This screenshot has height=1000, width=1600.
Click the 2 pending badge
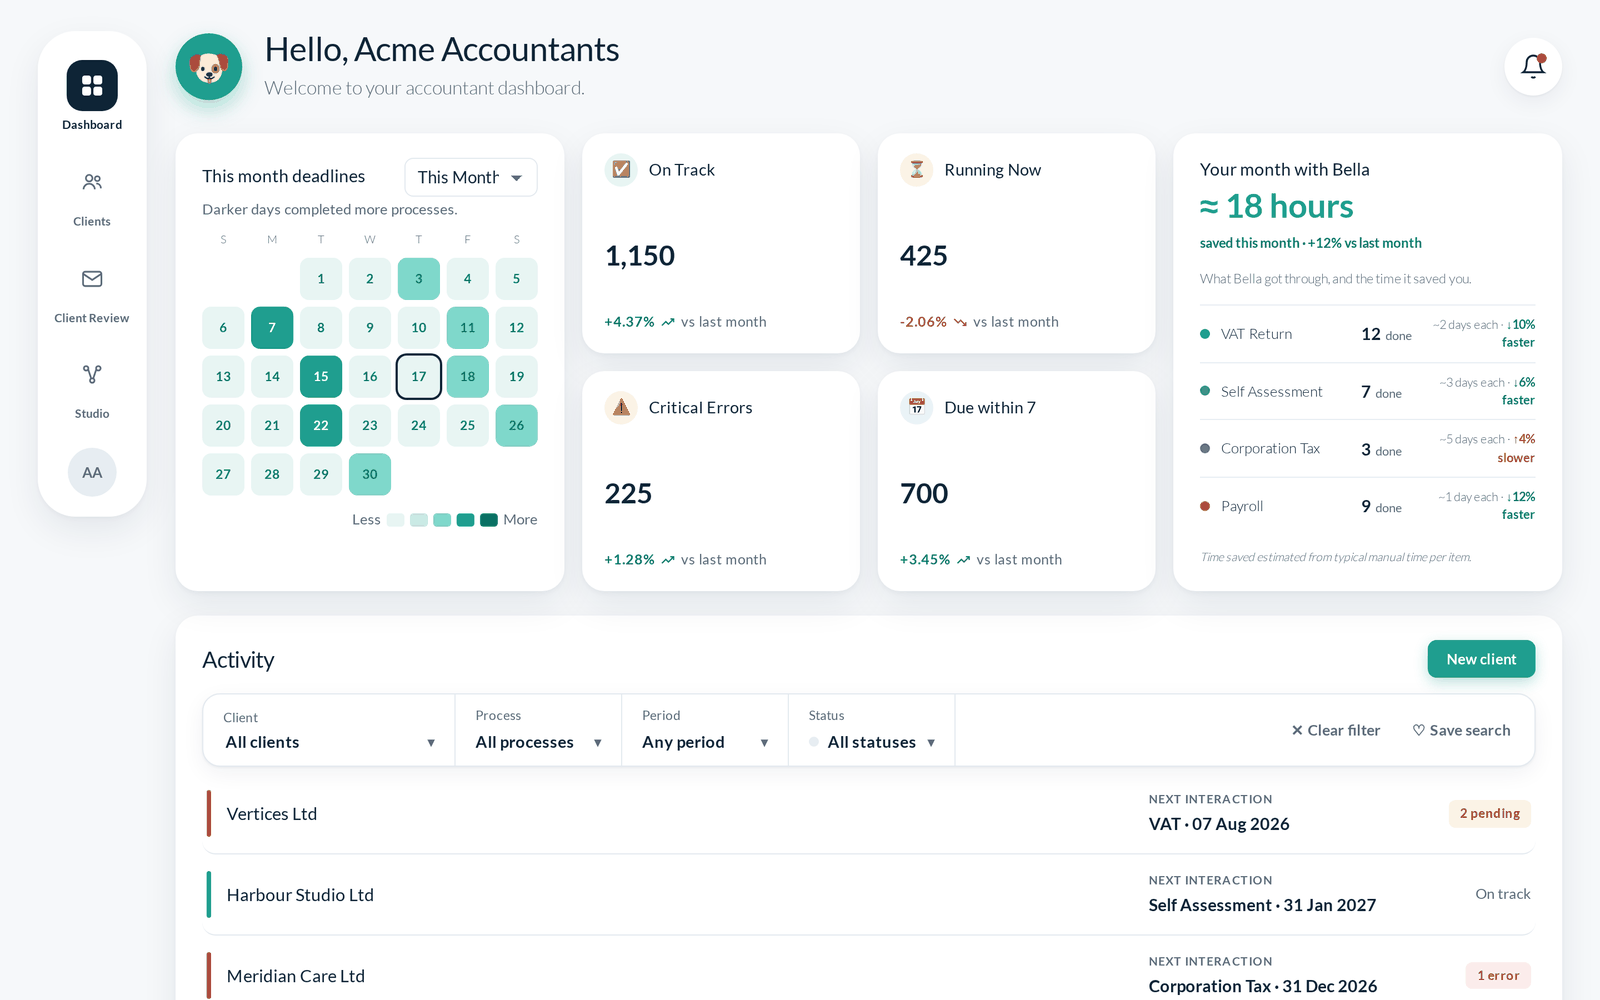1490,813
